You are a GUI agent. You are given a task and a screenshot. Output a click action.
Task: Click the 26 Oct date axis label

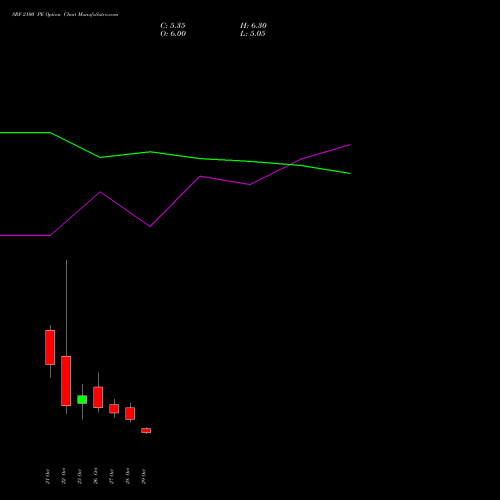click(96, 476)
